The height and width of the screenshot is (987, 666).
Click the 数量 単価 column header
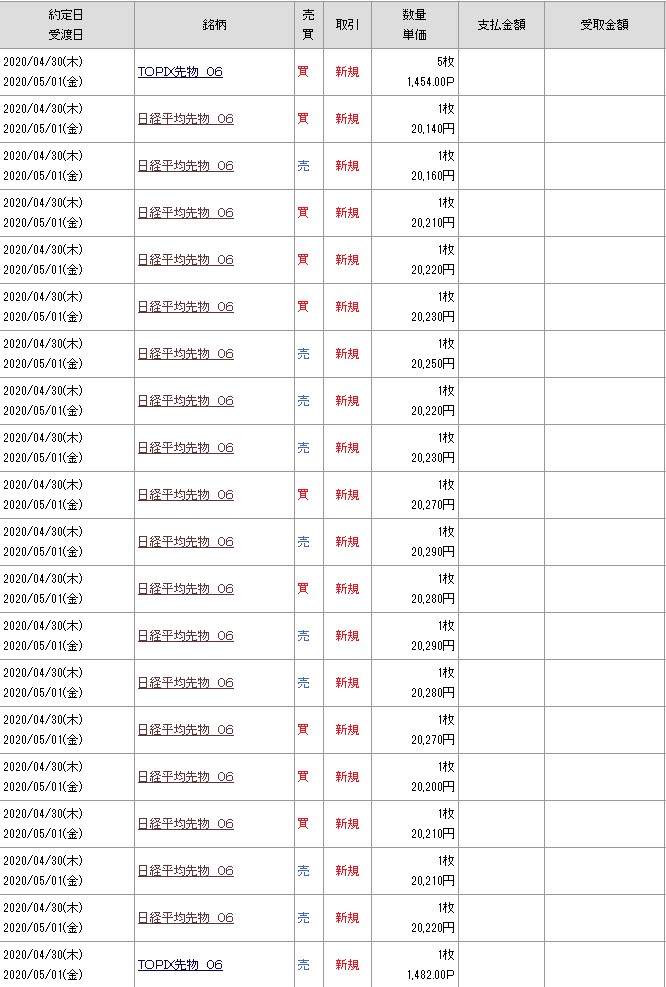(x=414, y=24)
